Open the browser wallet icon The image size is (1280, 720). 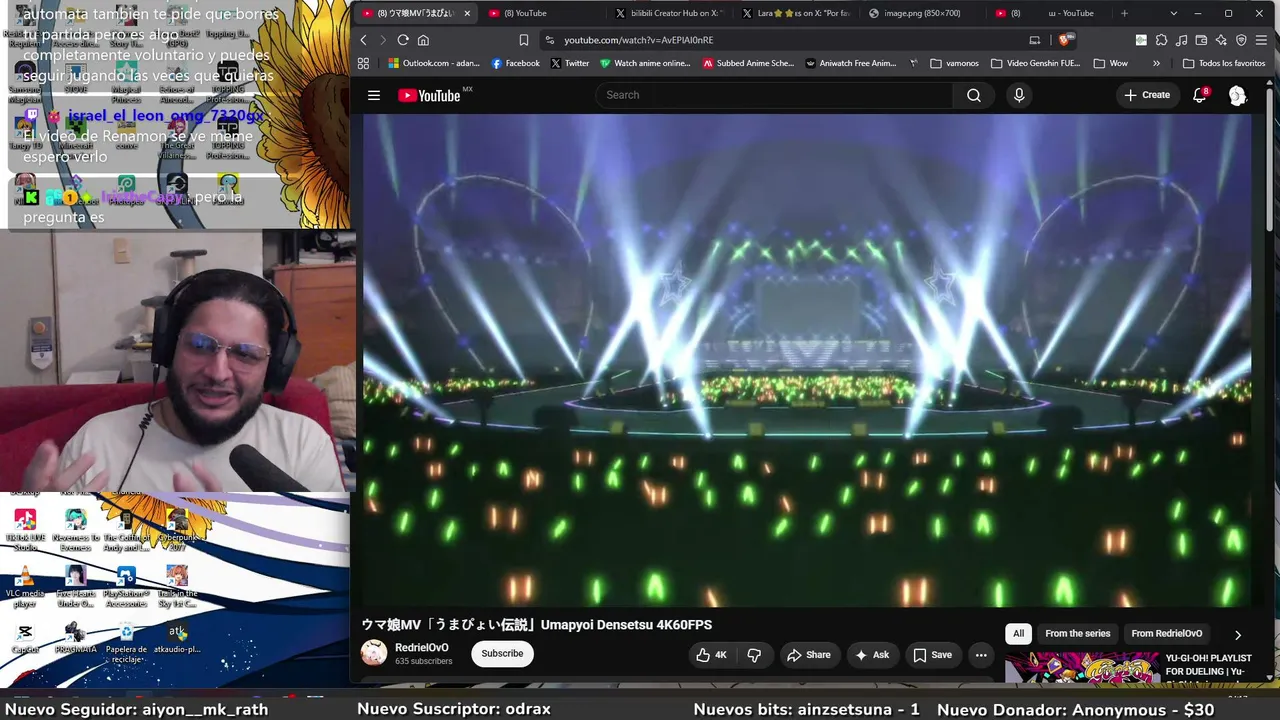[x=1201, y=40]
